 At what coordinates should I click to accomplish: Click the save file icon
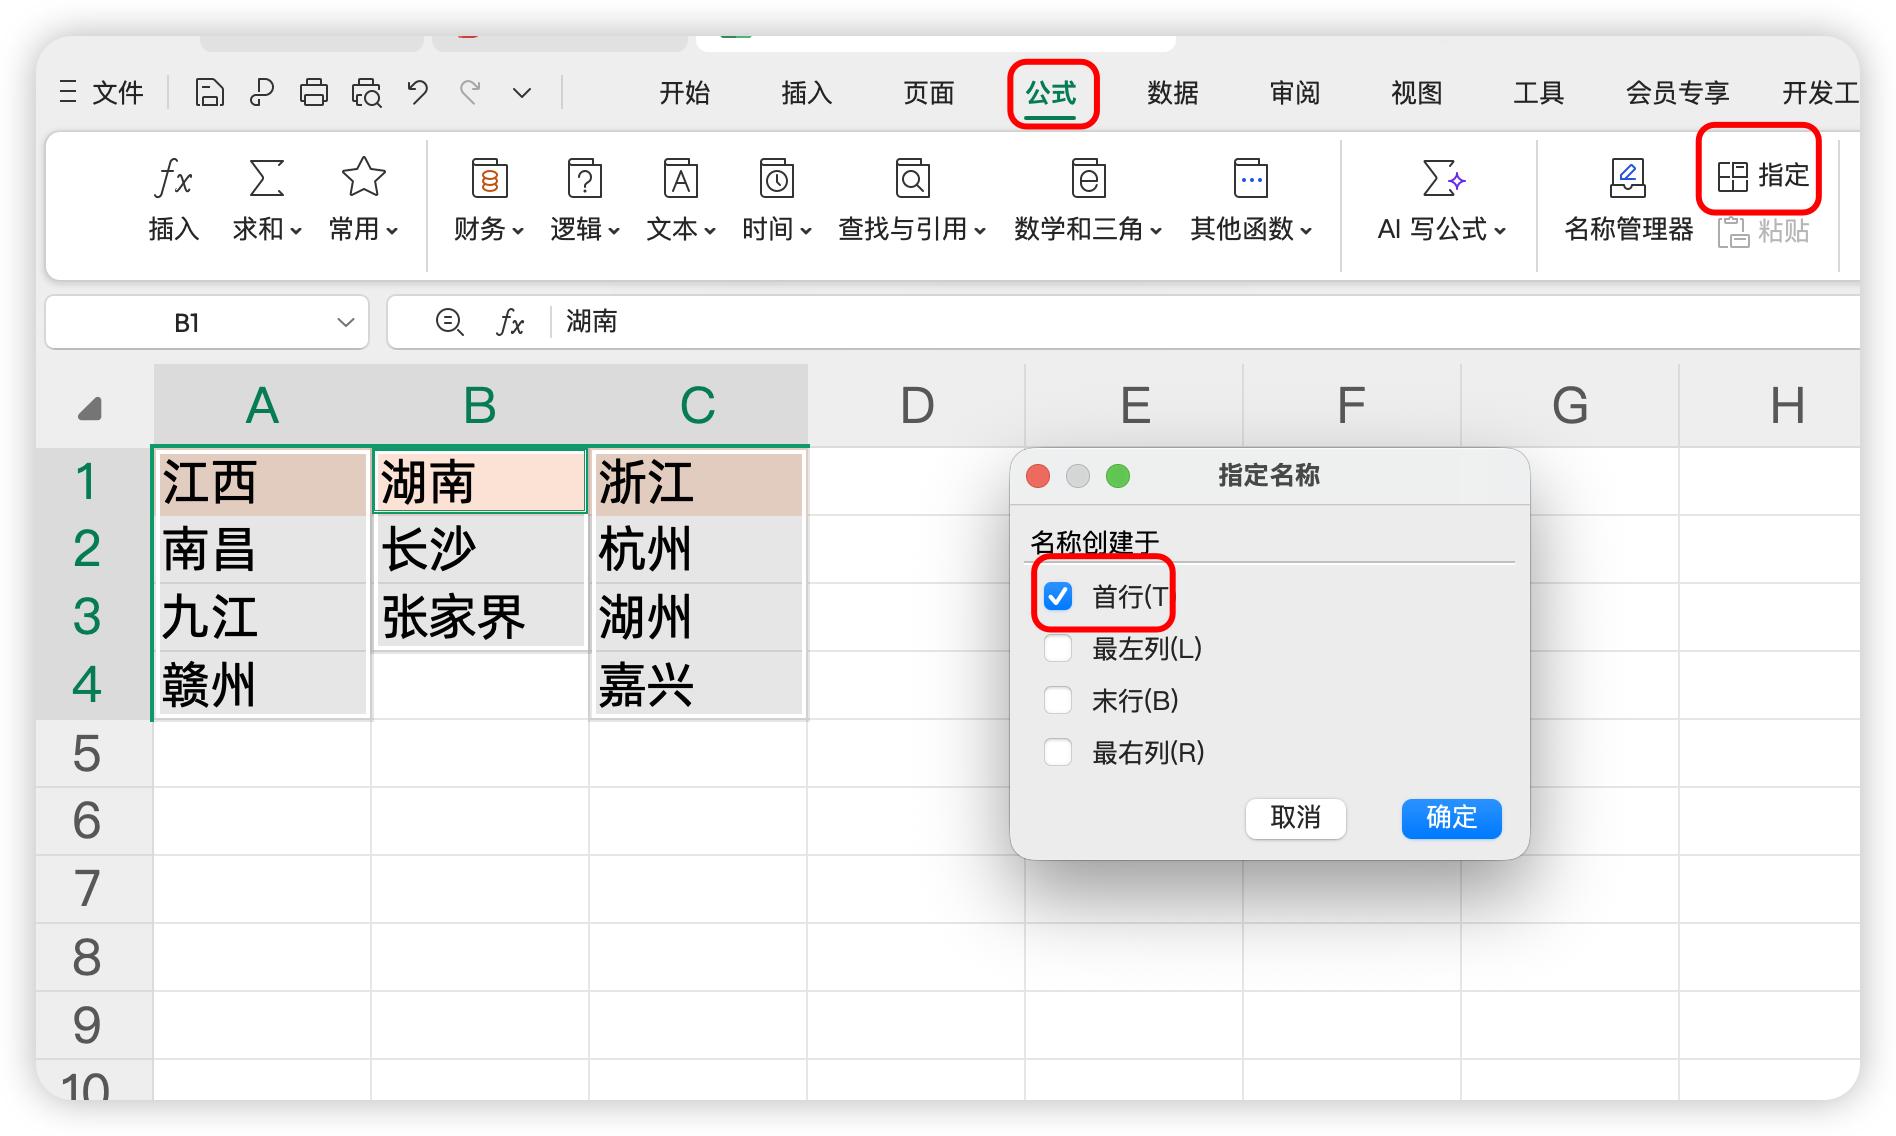(x=209, y=93)
